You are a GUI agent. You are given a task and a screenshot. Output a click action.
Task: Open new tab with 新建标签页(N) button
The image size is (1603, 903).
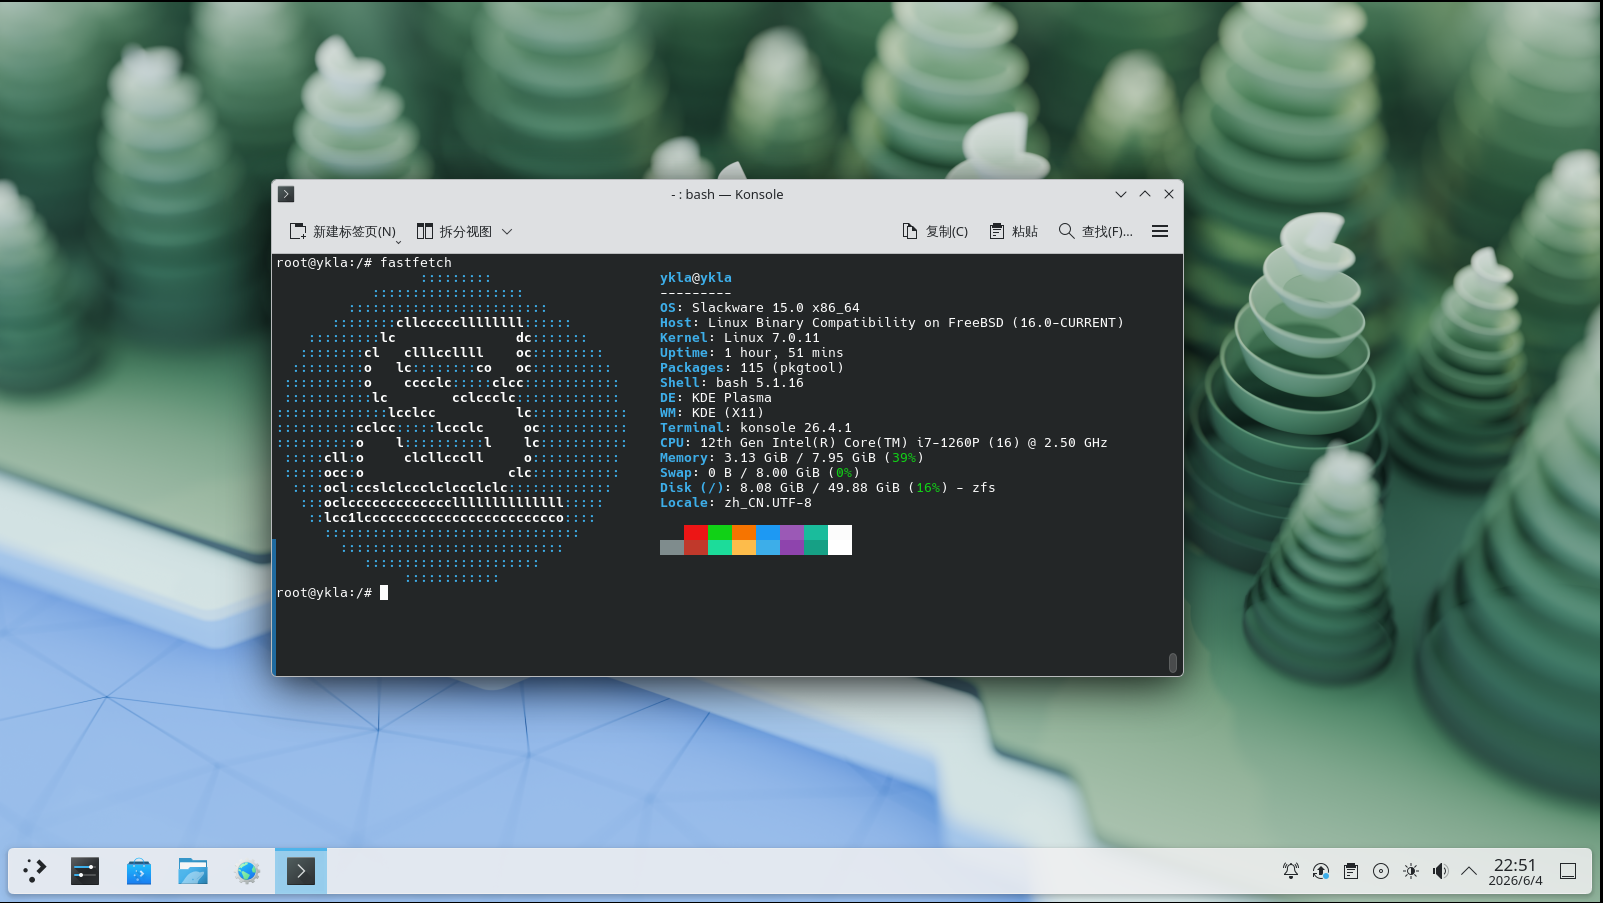(x=344, y=231)
